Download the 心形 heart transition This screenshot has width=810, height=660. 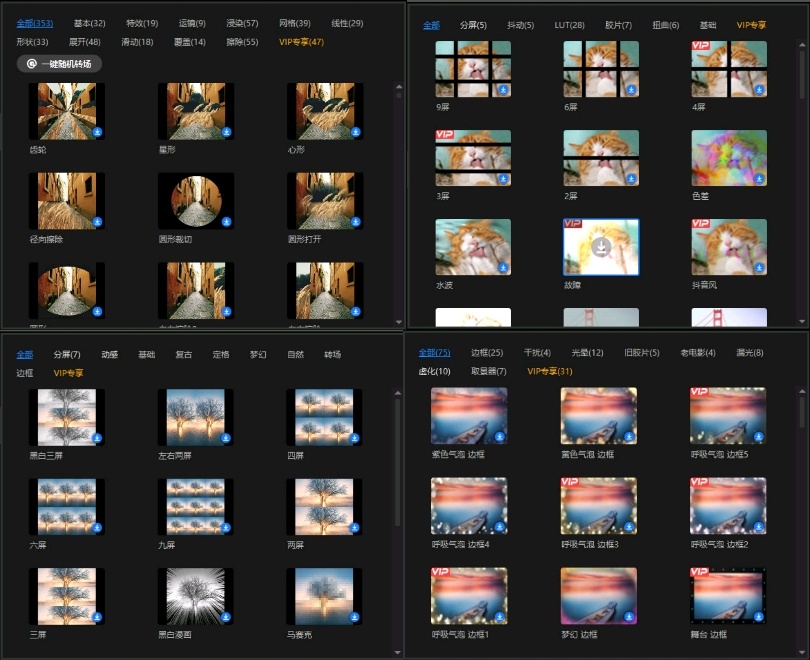tap(357, 131)
